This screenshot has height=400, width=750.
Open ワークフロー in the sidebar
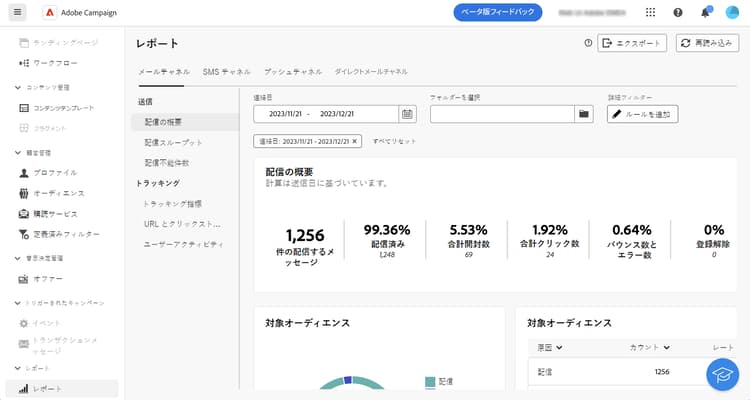[x=55, y=63]
